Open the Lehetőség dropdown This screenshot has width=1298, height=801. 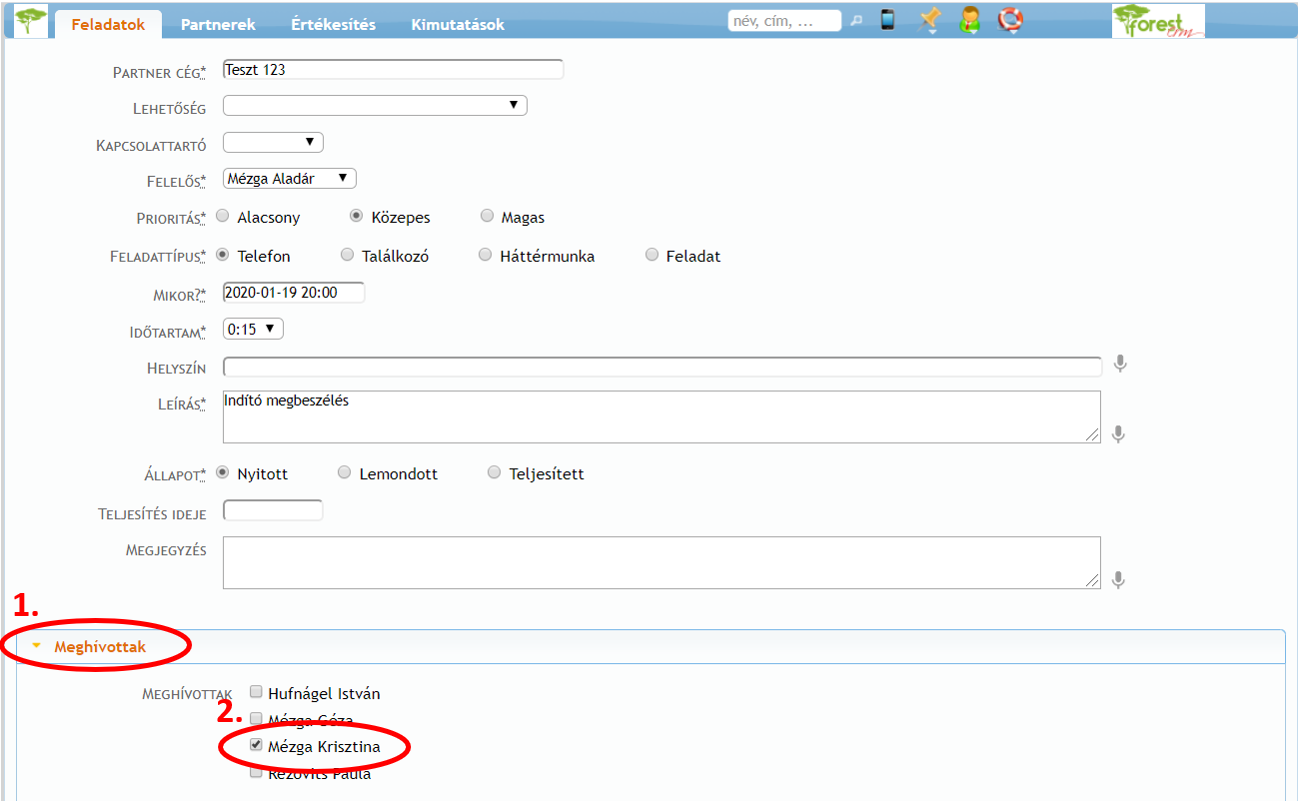point(374,106)
